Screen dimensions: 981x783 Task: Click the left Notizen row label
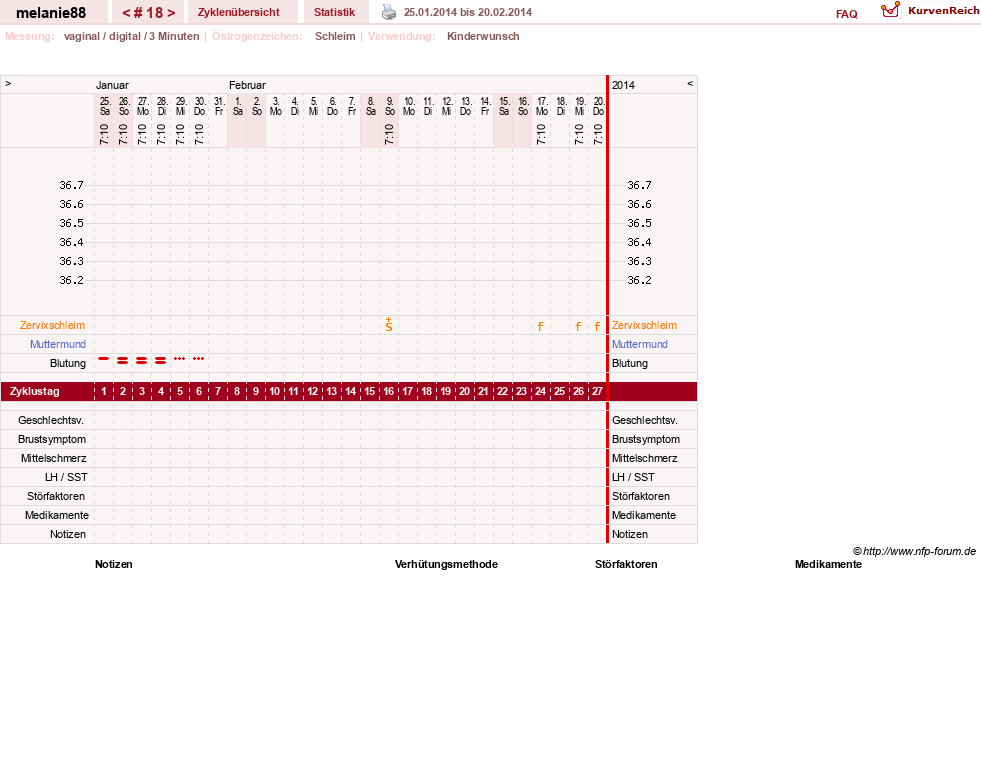(x=68, y=534)
